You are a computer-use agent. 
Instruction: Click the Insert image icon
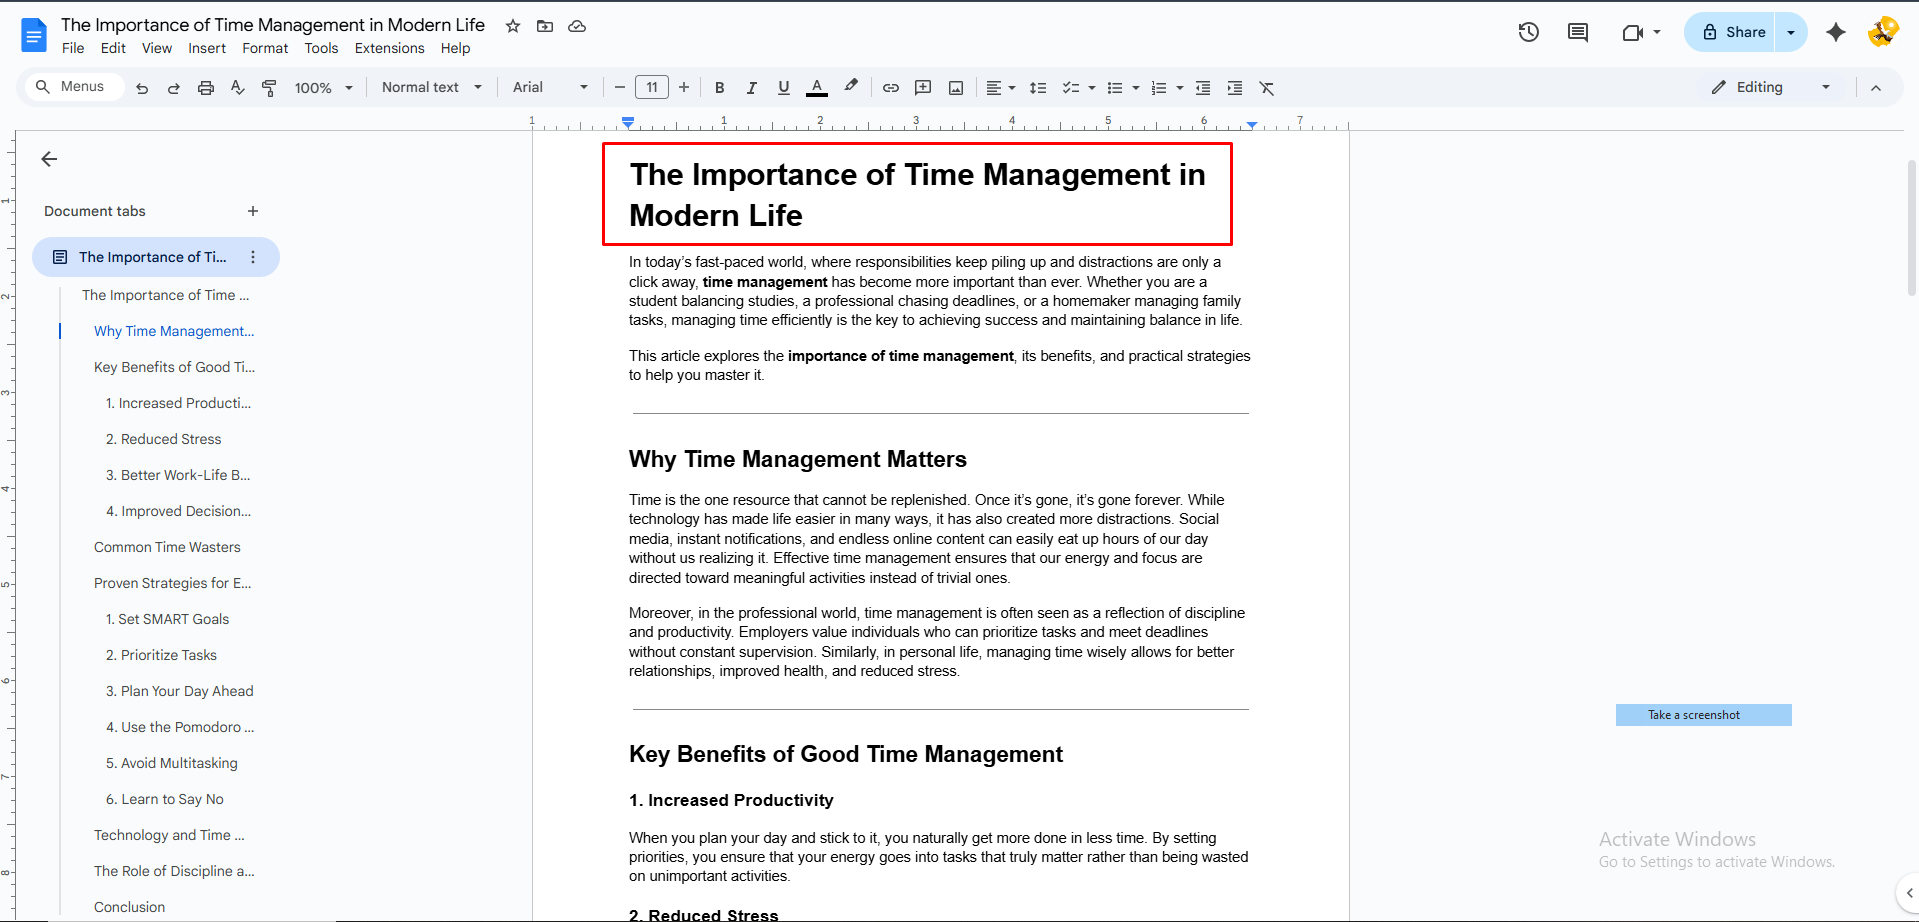click(956, 88)
